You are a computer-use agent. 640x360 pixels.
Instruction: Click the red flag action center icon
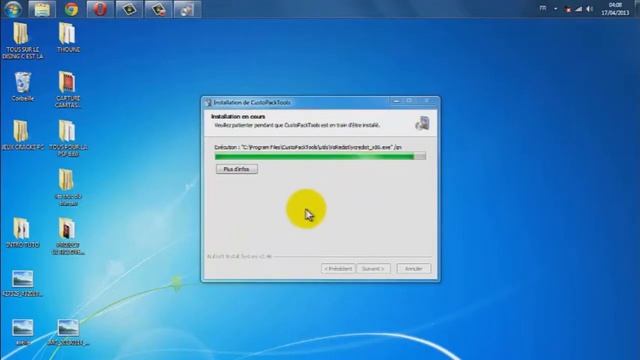568,9
